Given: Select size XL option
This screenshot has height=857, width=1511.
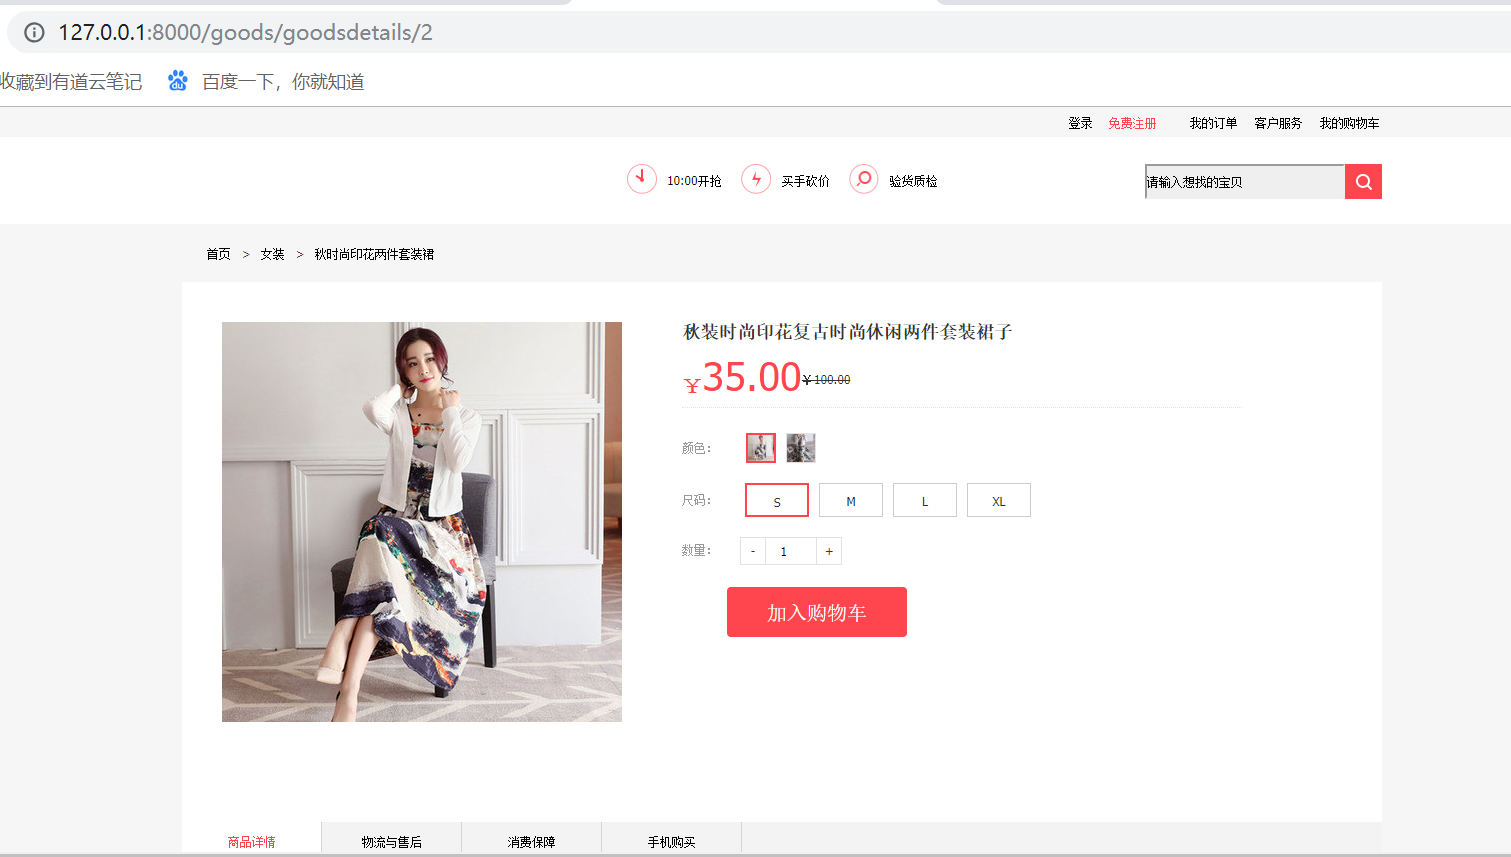Looking at the screenshot, I should click(999, 500).
